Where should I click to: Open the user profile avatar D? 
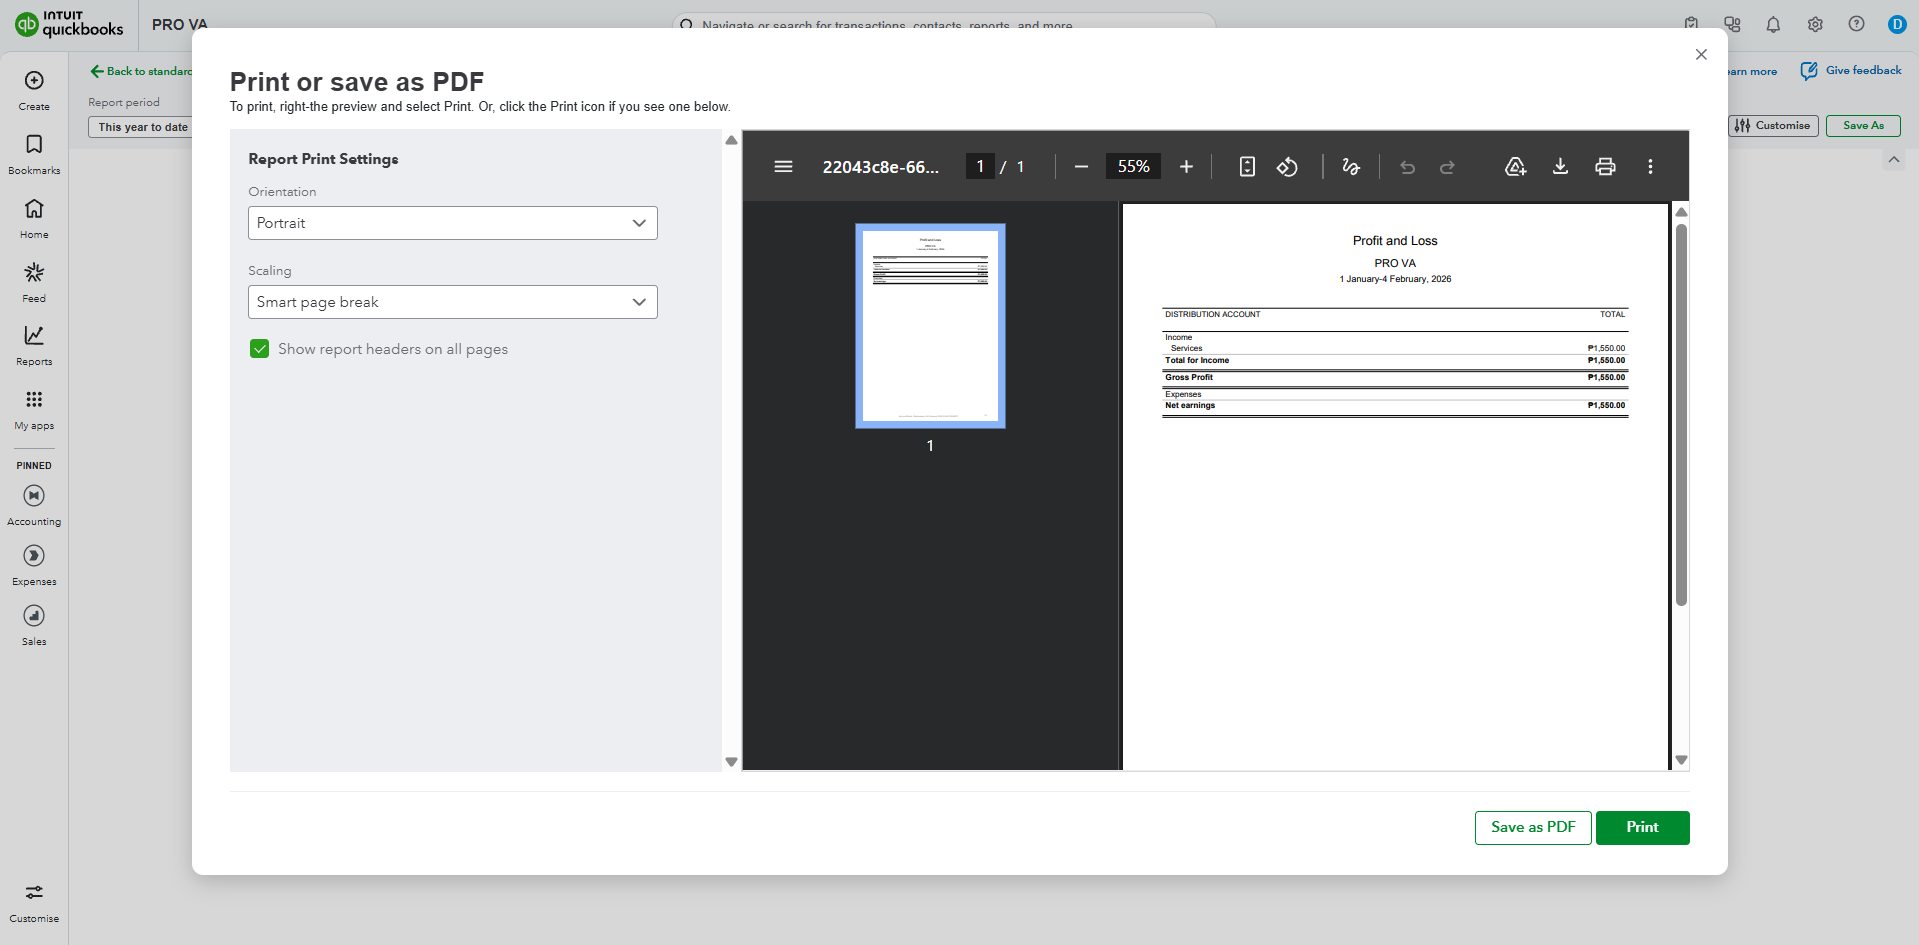tap(1897, 25)
